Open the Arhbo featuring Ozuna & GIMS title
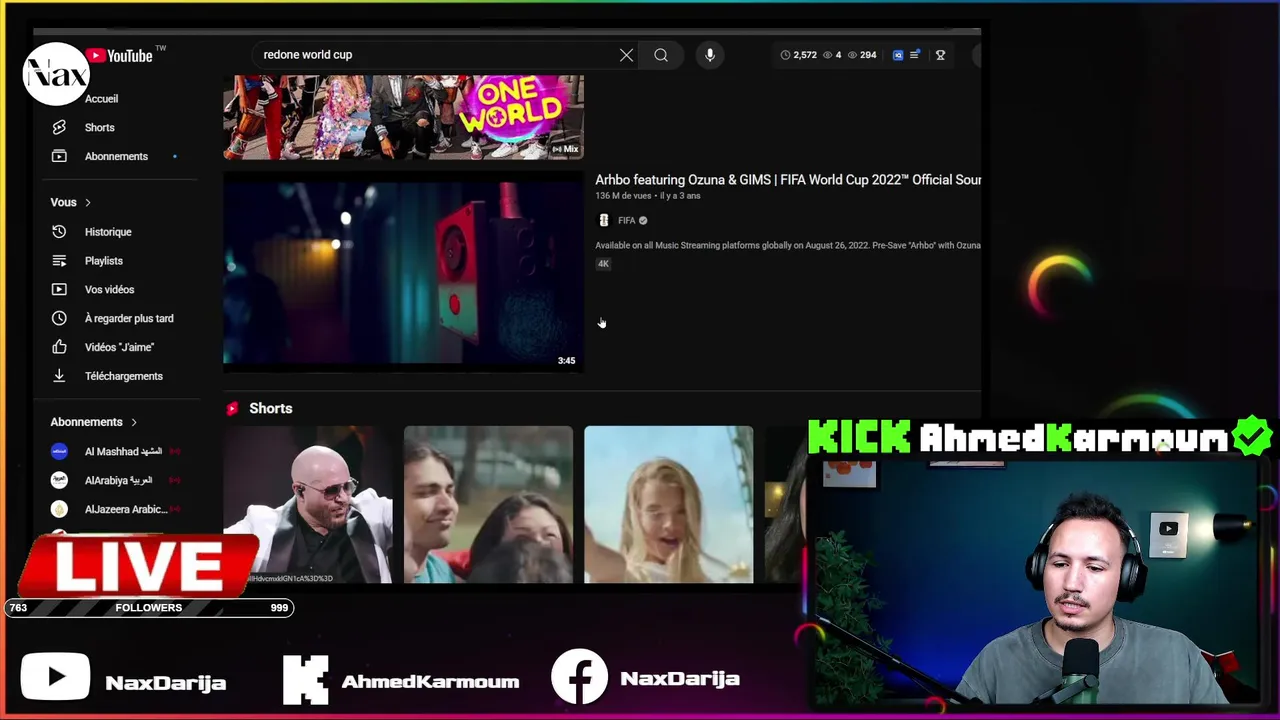Screen dimensions: 1280x720 point(788,180)
